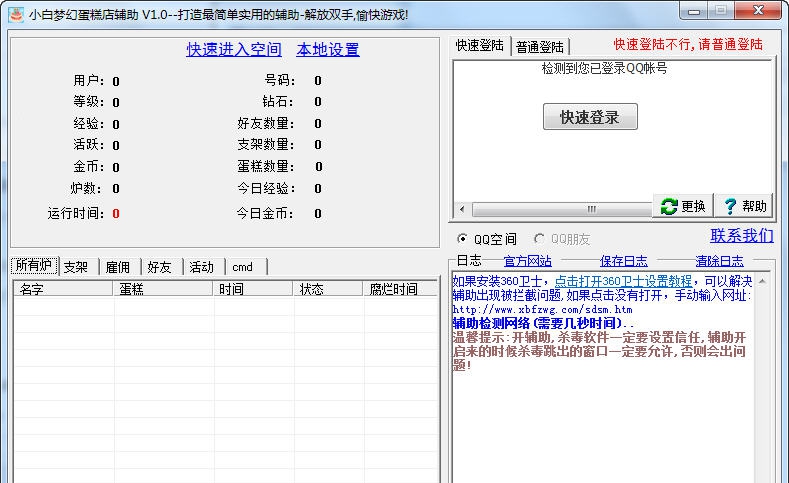
Task: Open the 雇佣 tab
Action: coord(118,267)
